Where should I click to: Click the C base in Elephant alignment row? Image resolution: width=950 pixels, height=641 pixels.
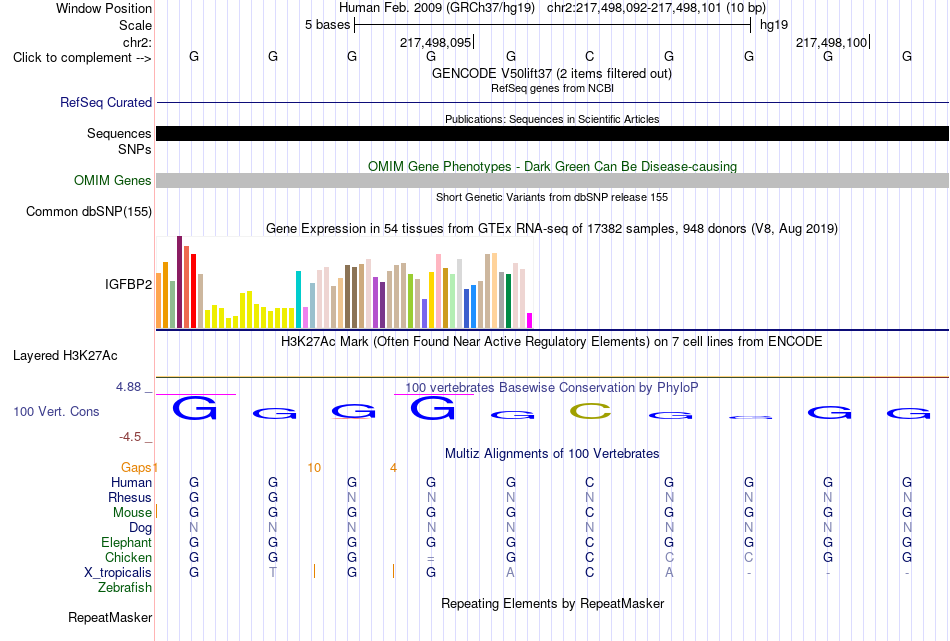(x=590, y=542)
